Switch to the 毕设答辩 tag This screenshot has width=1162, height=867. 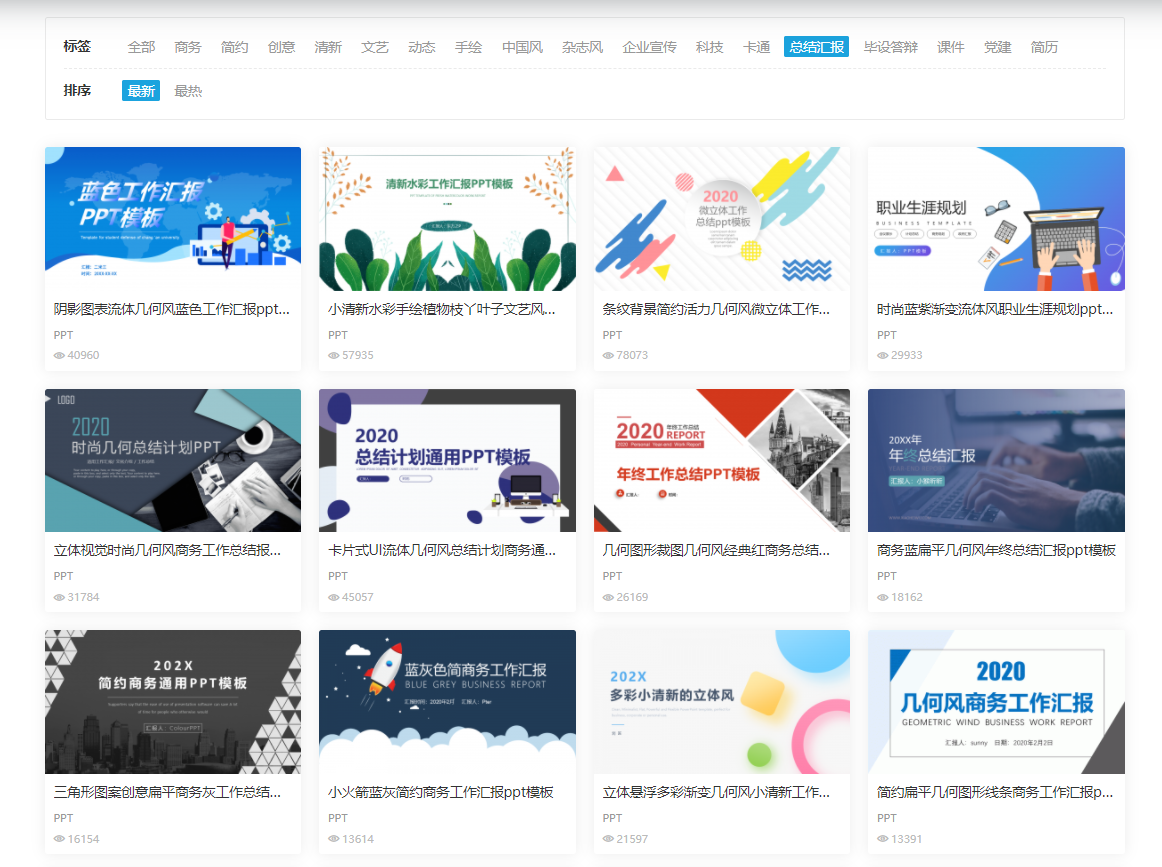890,47
